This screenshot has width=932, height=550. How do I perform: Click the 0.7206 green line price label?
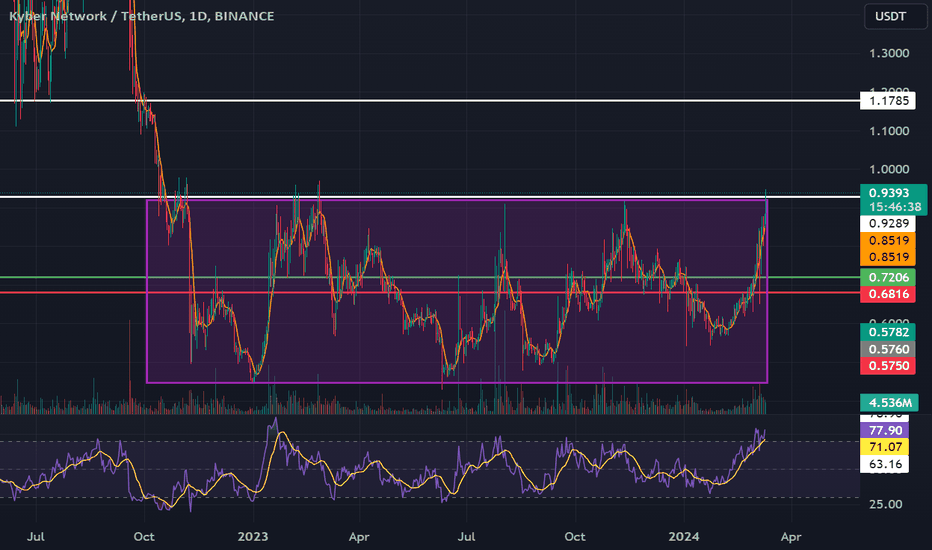point(889,277)
